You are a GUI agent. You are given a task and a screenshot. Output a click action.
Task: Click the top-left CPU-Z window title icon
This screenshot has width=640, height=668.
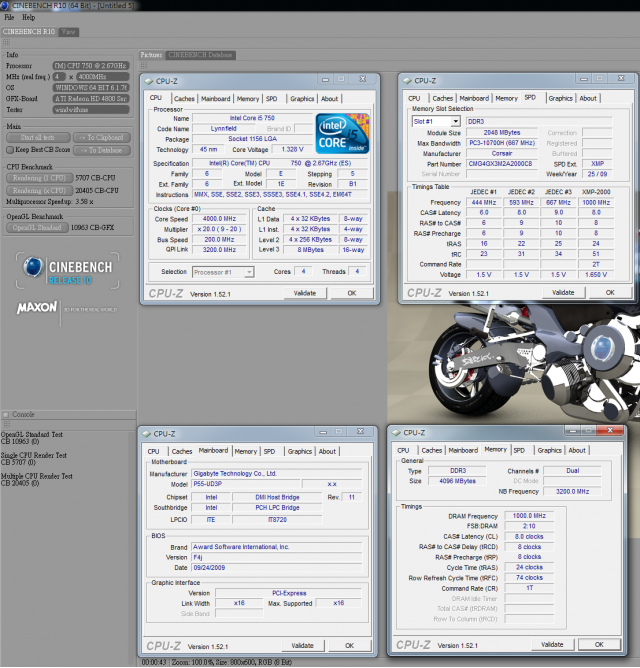tap(149, 81)
